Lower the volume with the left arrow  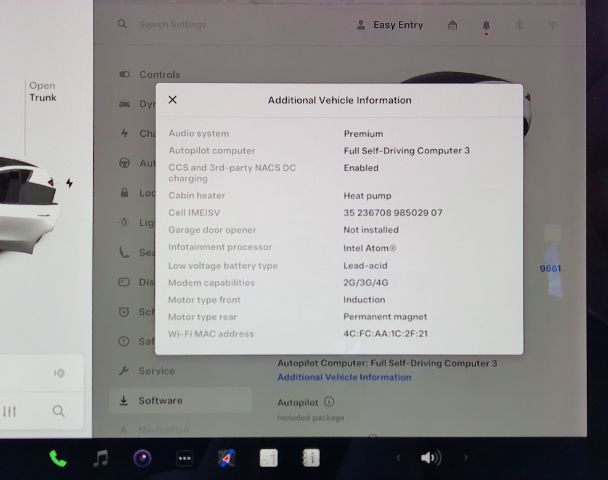click(398, 458)
